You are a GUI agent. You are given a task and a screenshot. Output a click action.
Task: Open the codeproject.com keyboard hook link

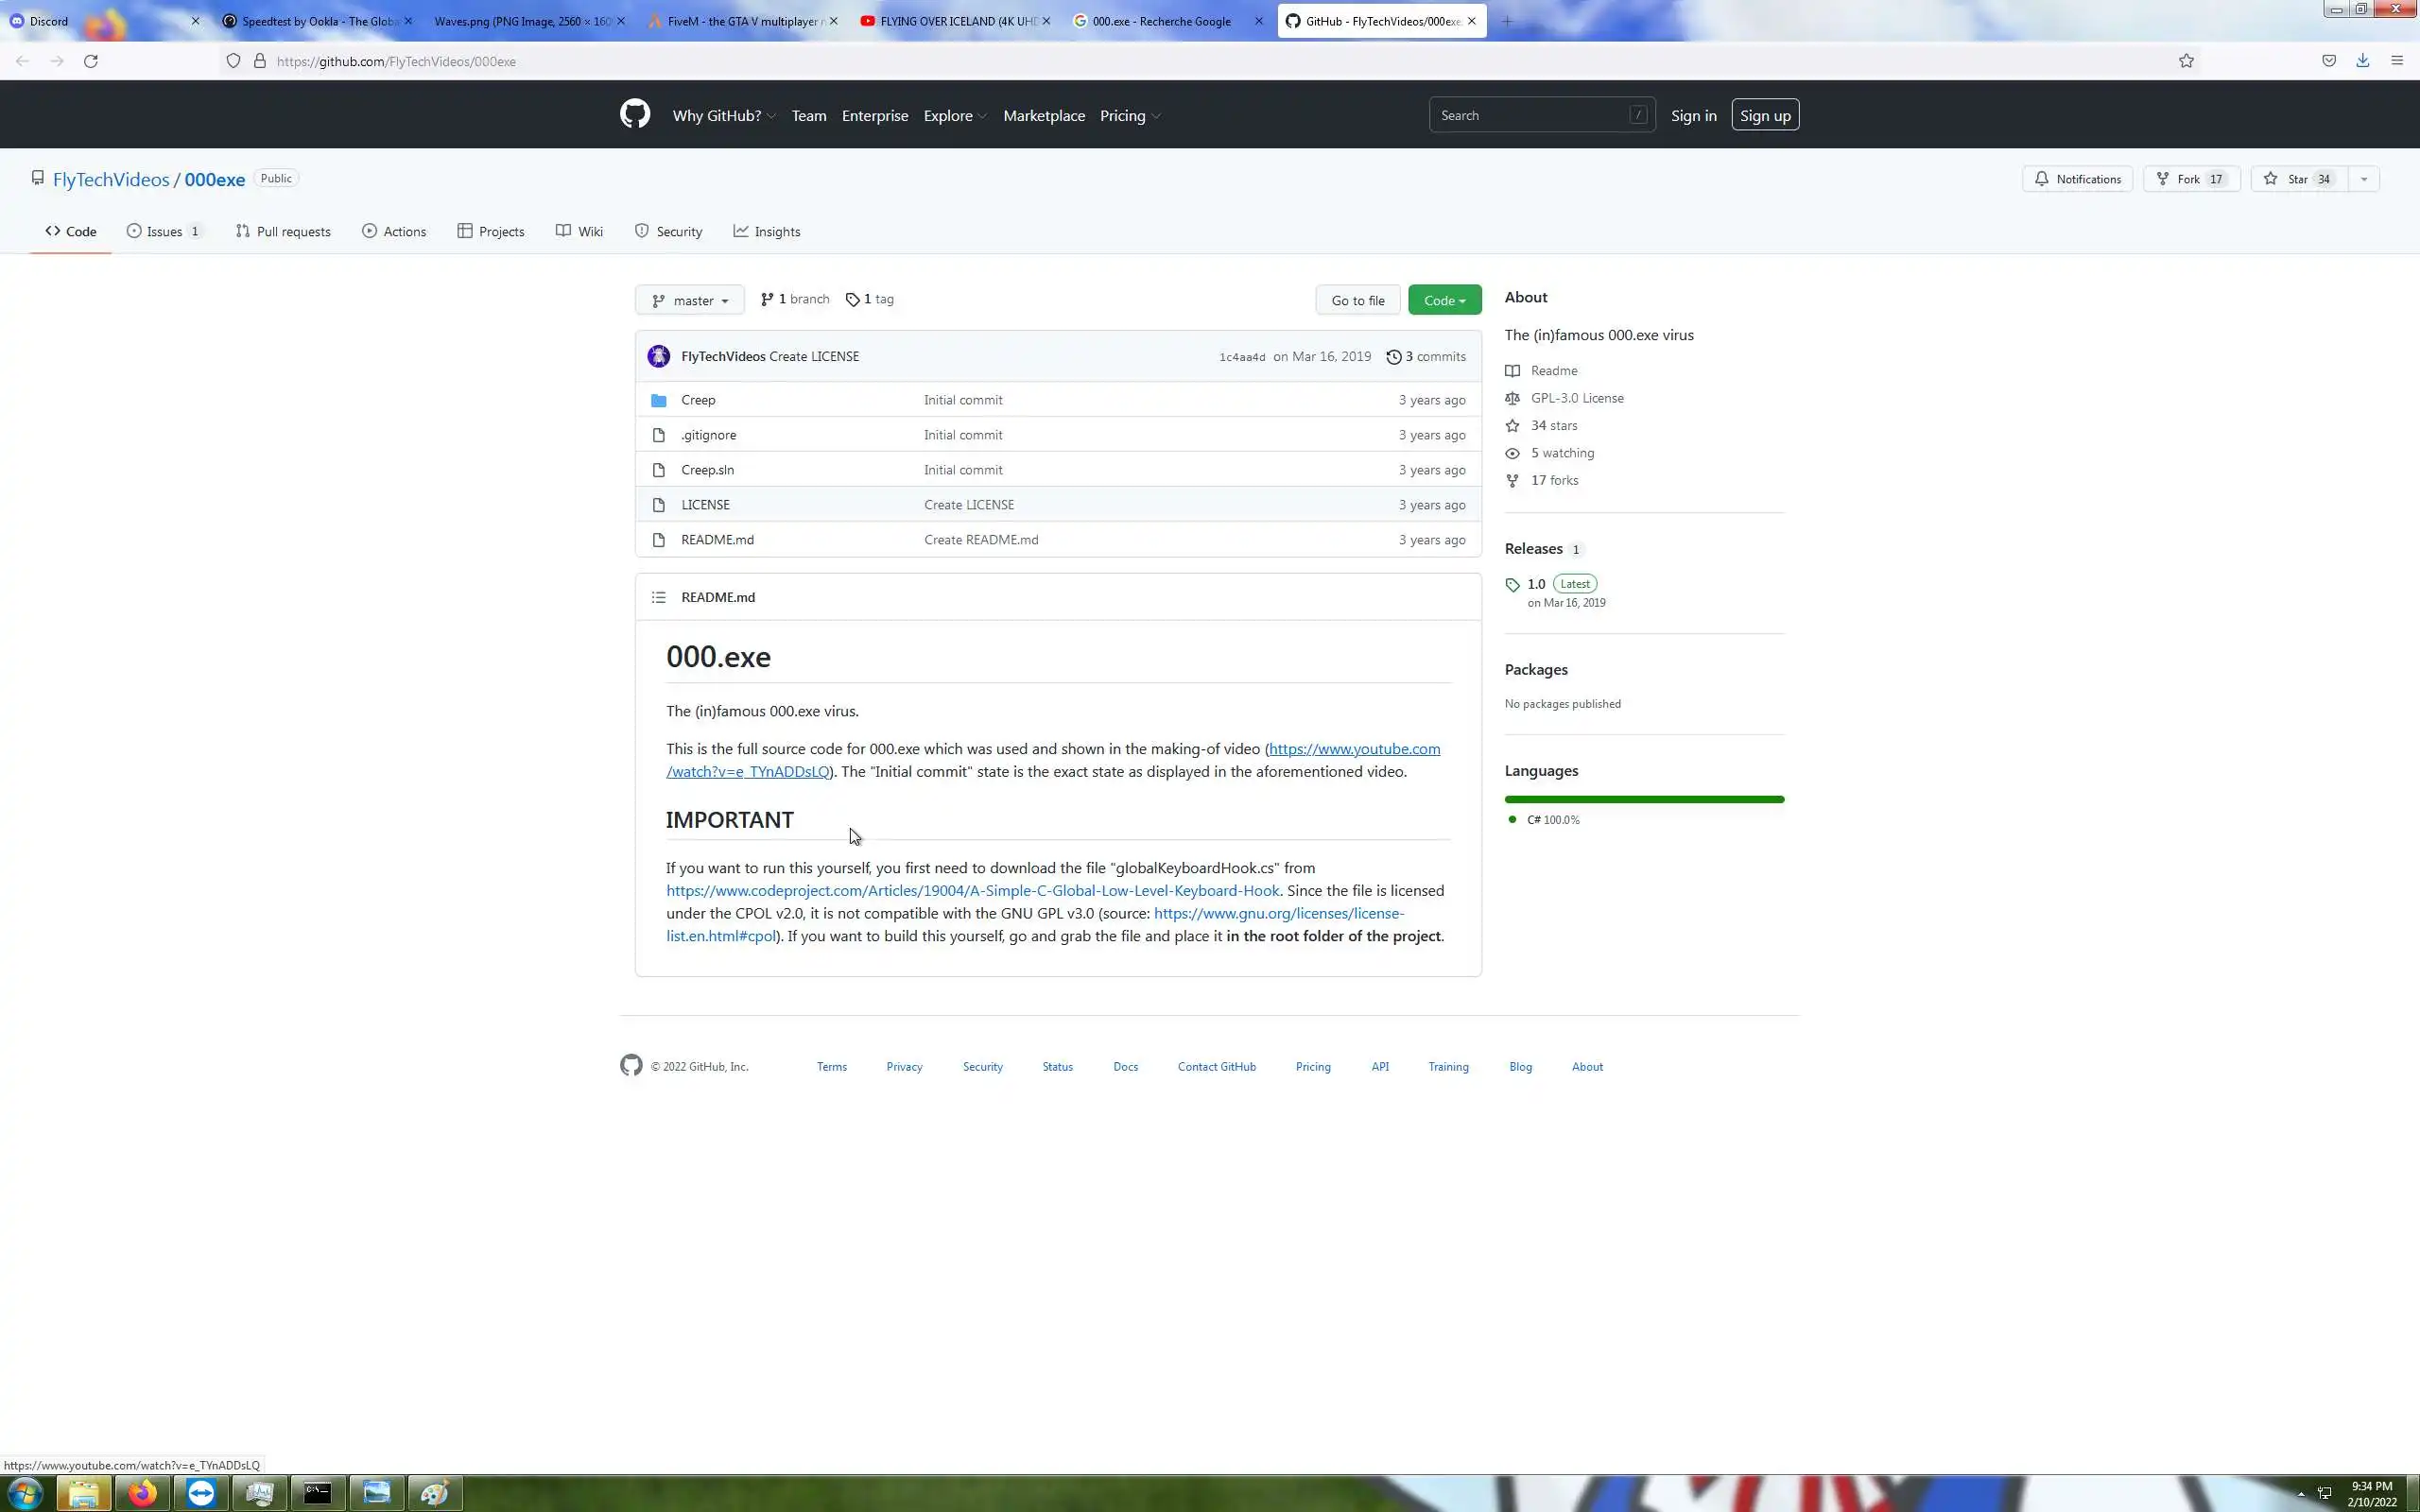click(x=972, y=890)
